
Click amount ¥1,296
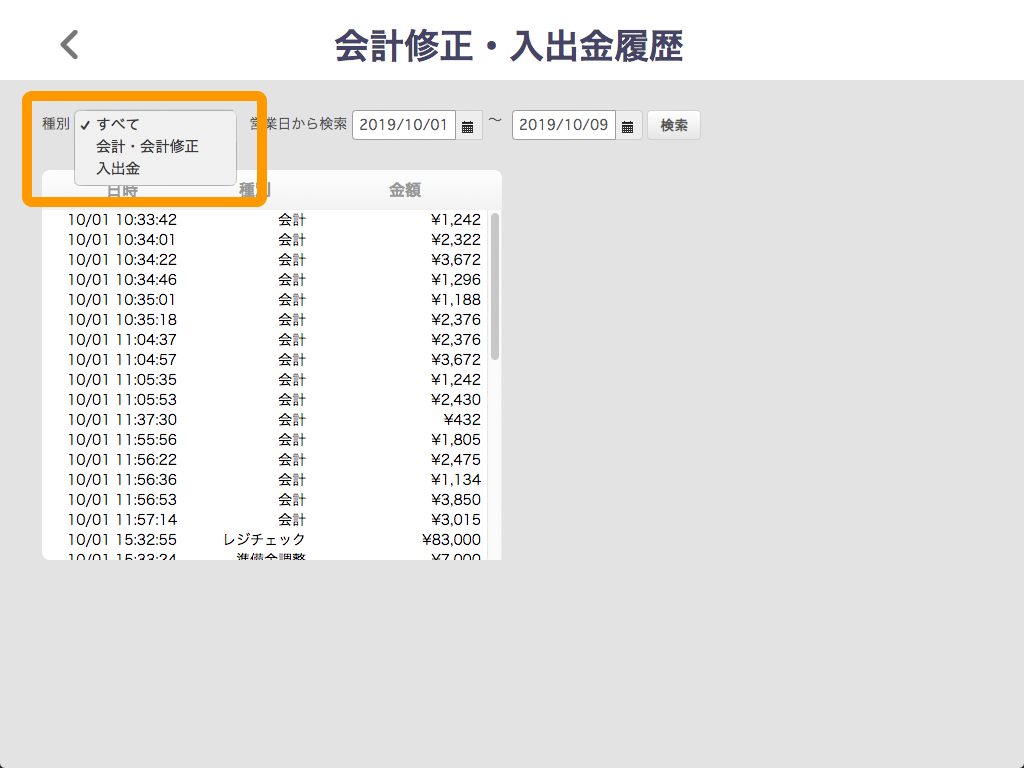coord(456,280)
